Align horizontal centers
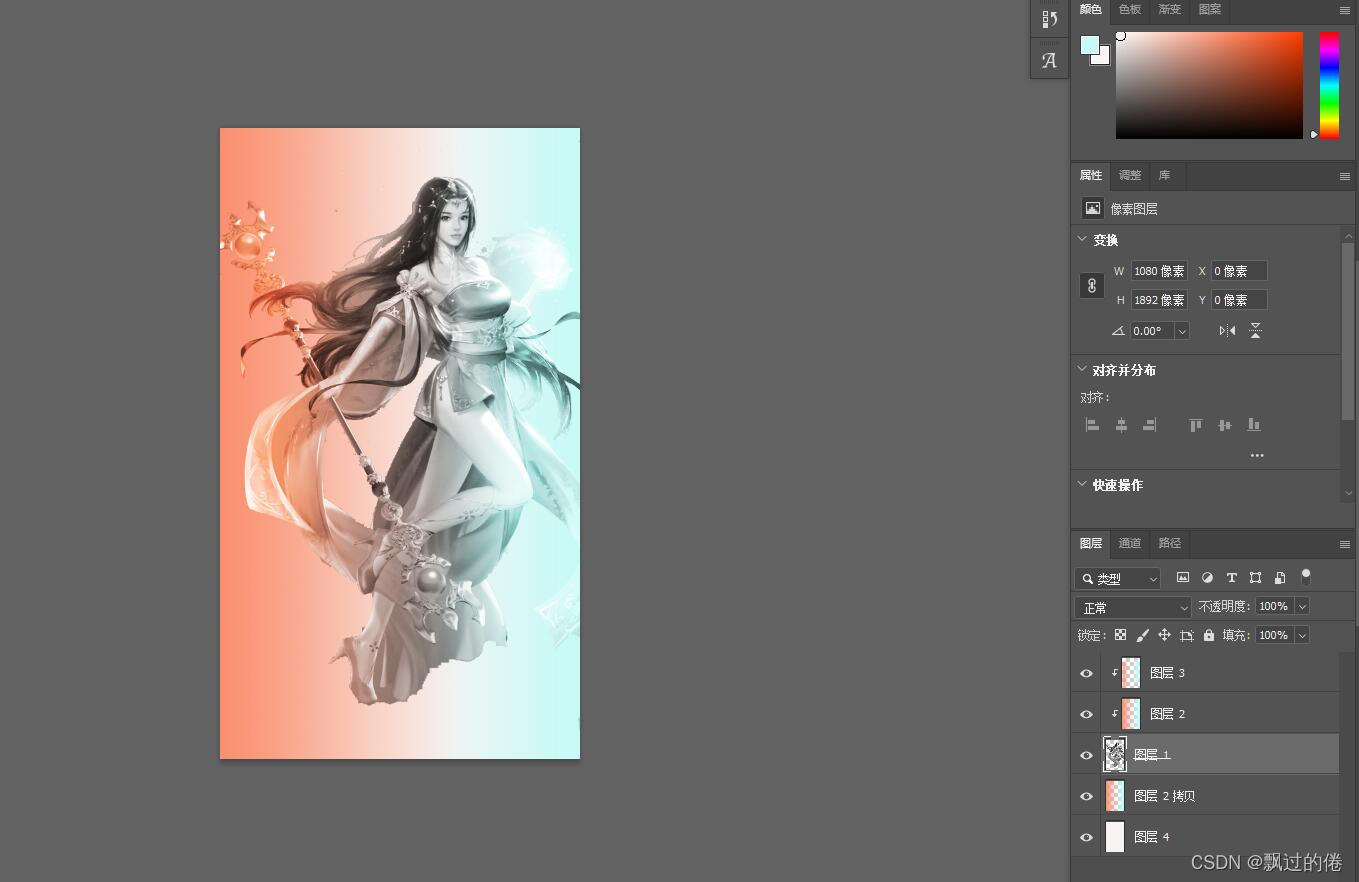The height and width of the screenshot is (882, 1359). 1121,425
